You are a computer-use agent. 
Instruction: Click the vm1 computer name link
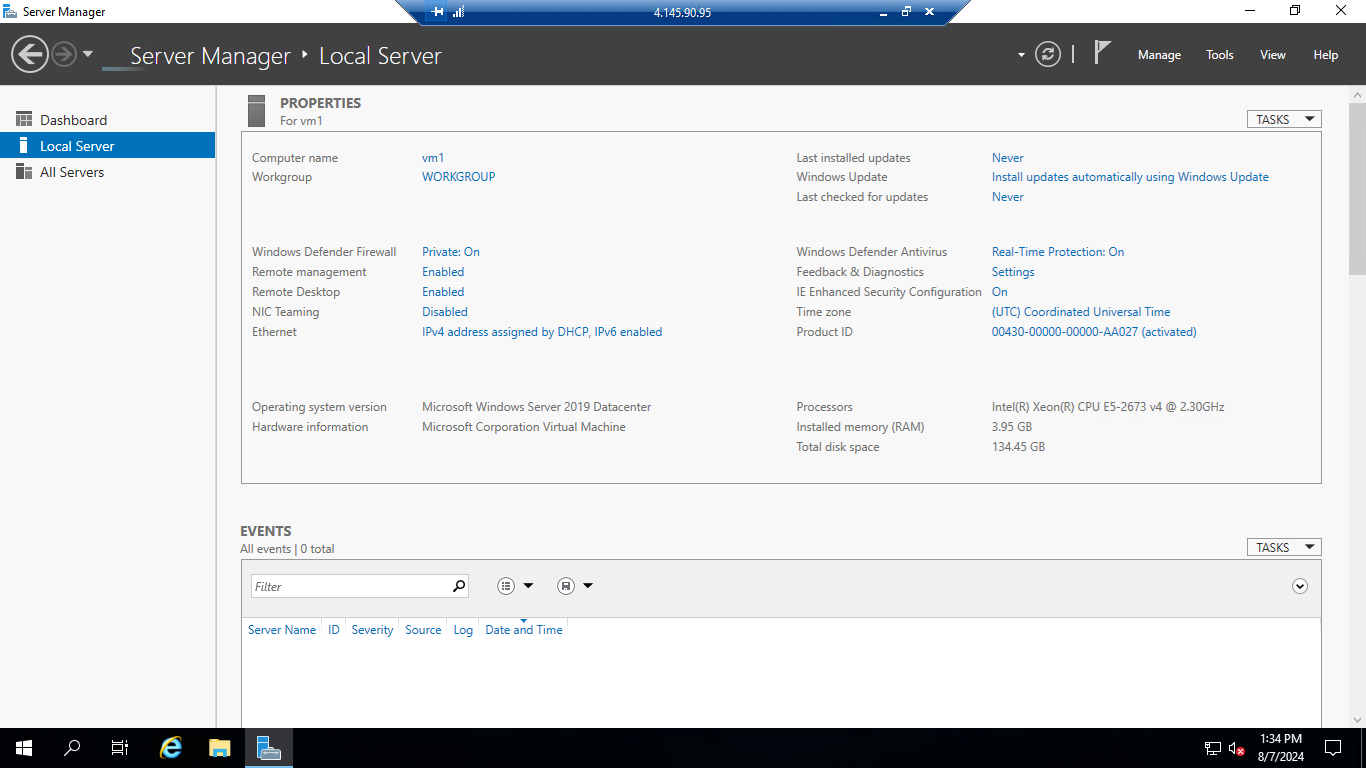click(433, 158)
